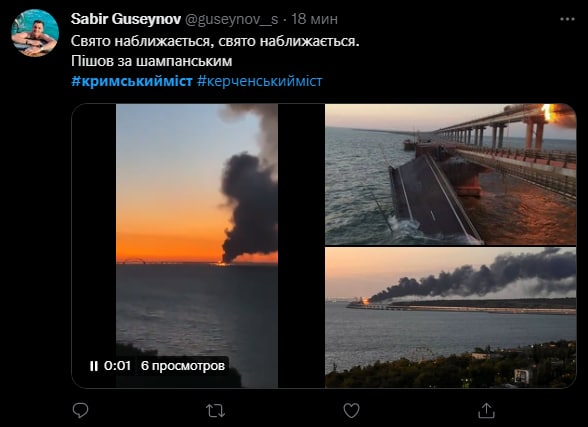Click the Sabir Guseynov display name
Screen dimensions: 588x427
[x=126, y=19]
